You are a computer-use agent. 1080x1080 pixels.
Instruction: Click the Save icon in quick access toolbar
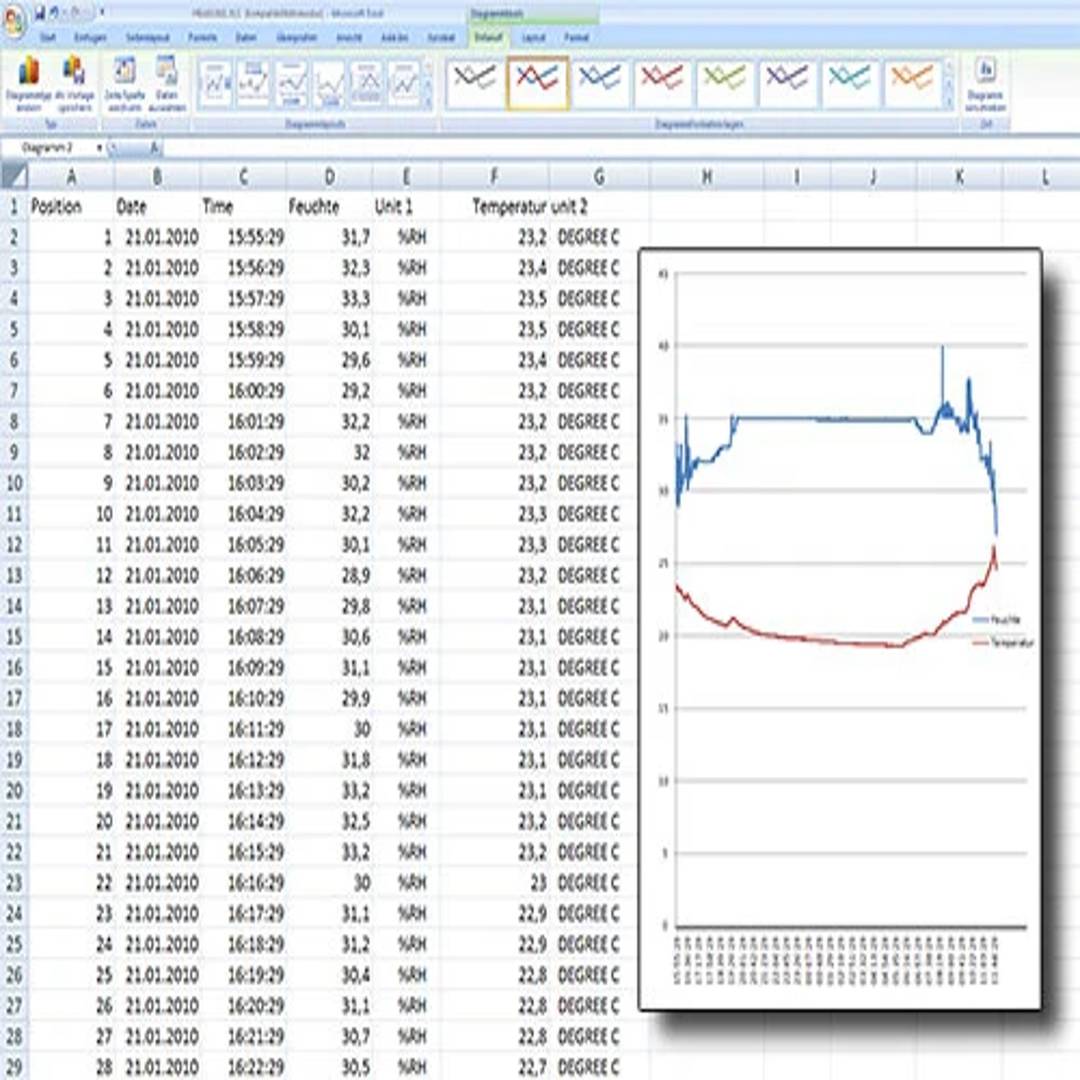coord(39,13)
